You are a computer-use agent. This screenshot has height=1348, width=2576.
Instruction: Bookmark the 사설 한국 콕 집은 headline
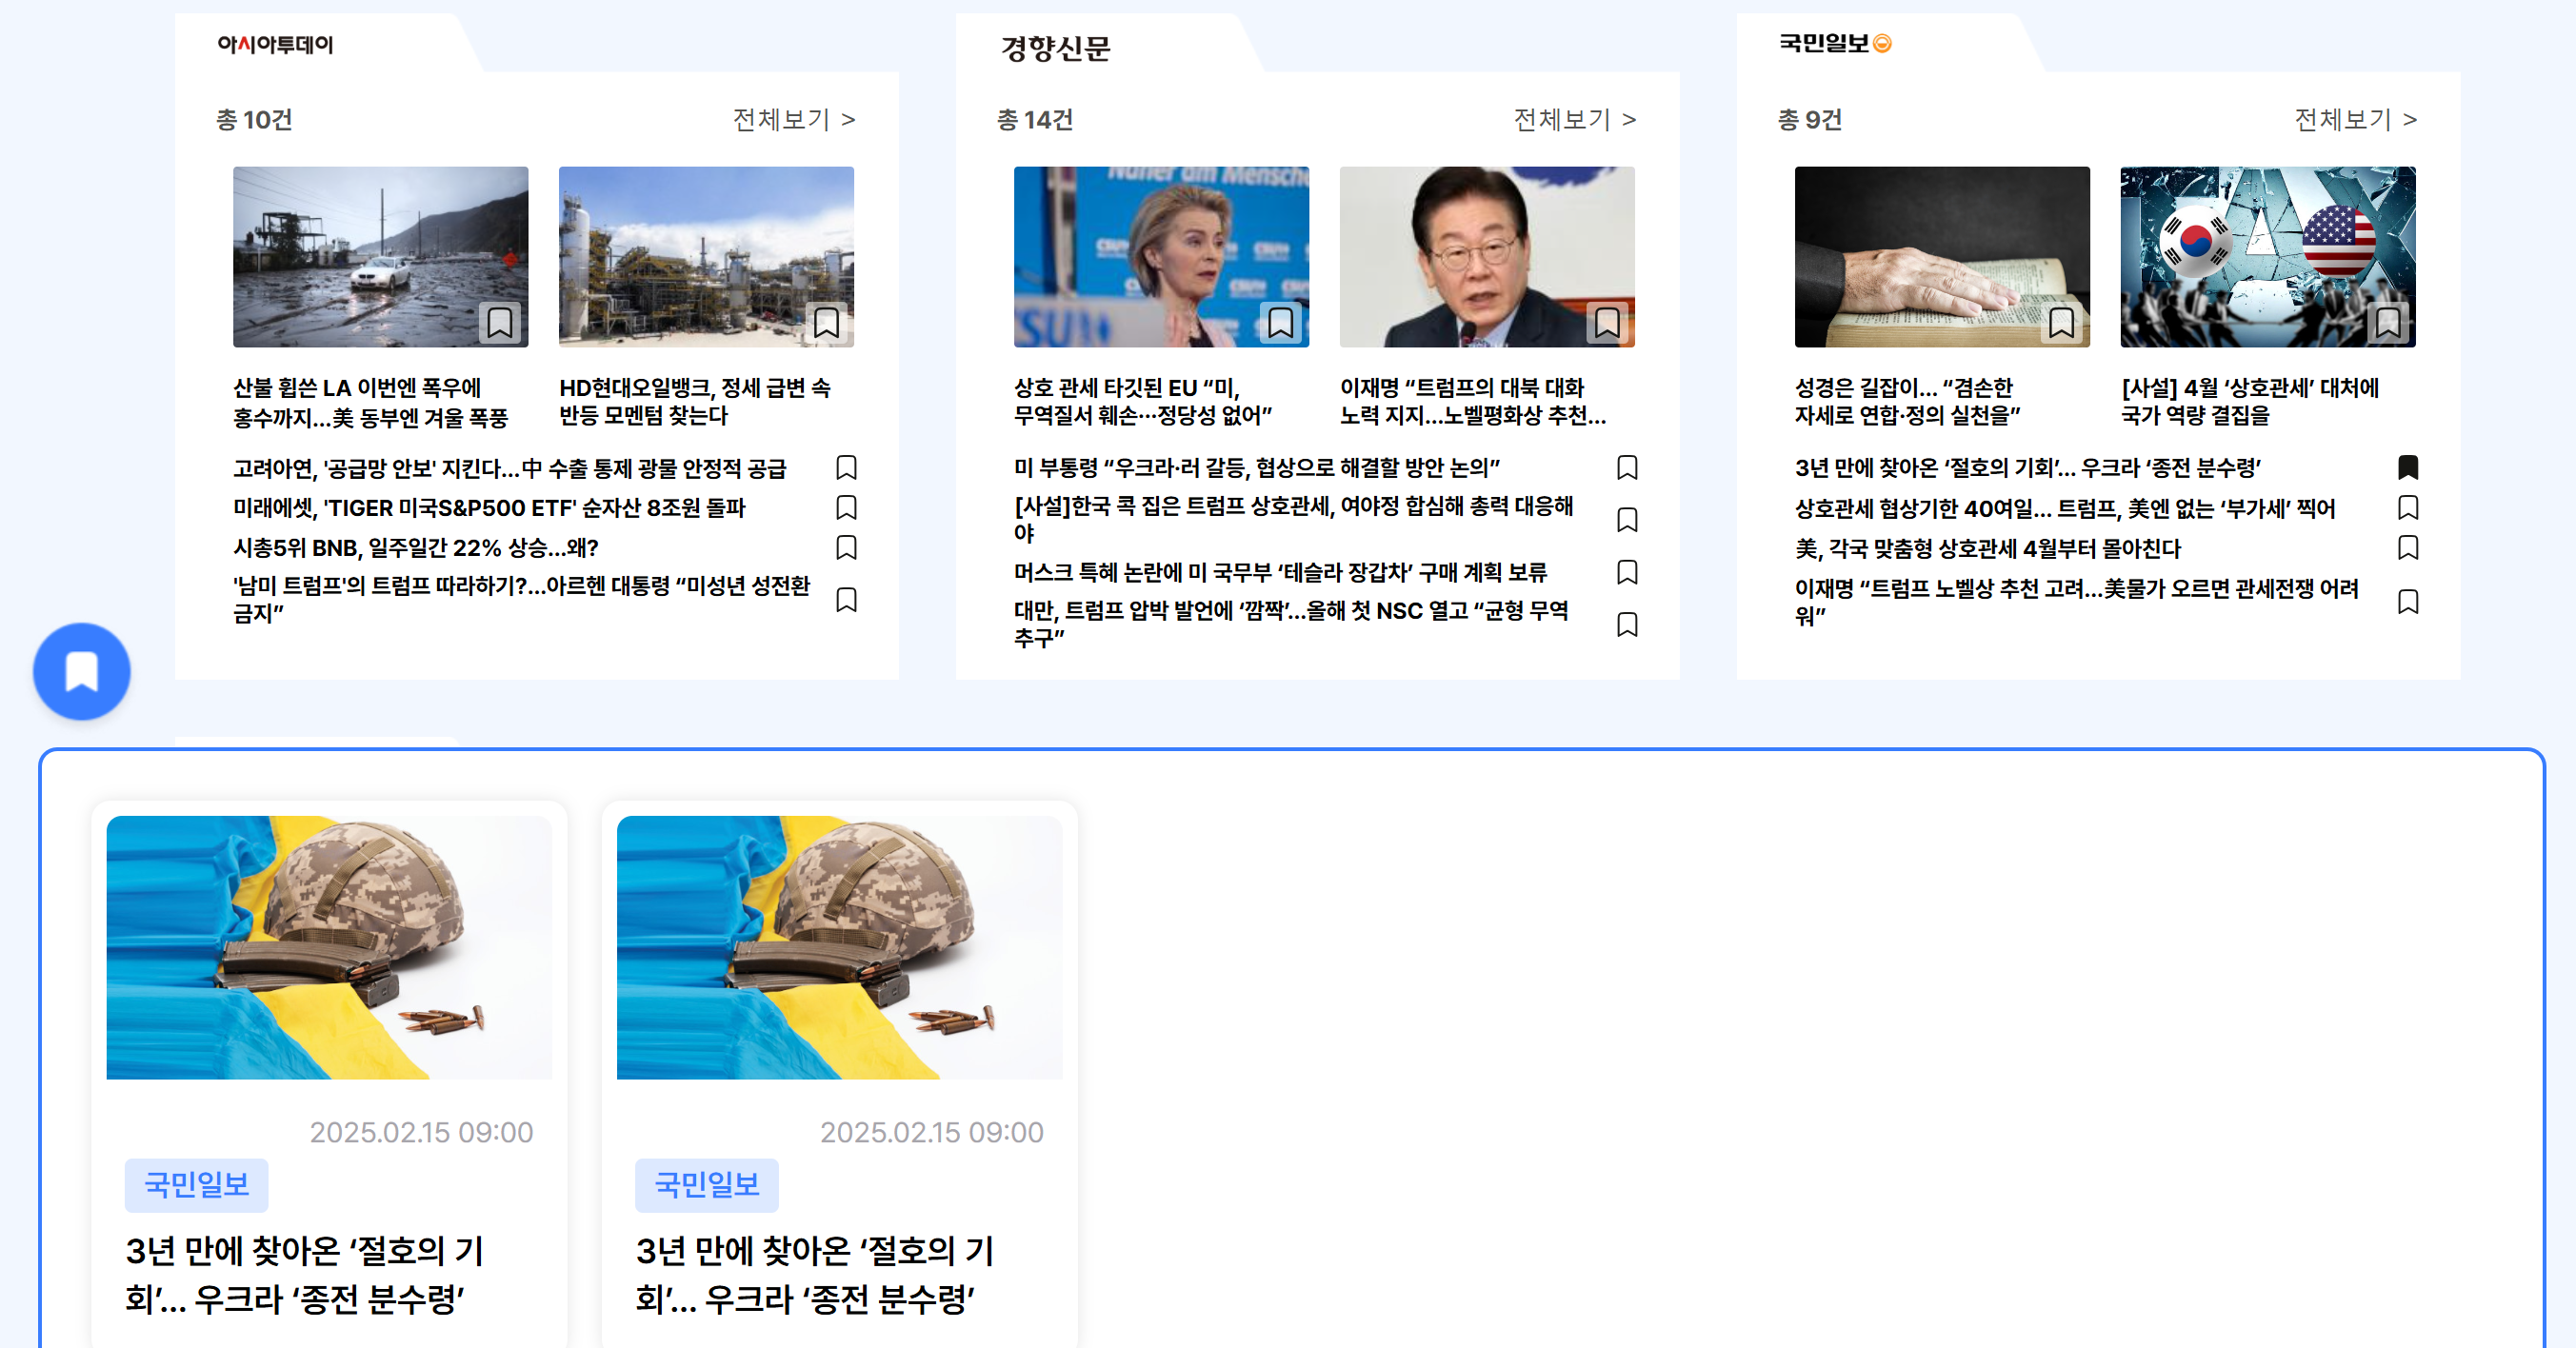pyautogui.click(x=1627, y=519)
